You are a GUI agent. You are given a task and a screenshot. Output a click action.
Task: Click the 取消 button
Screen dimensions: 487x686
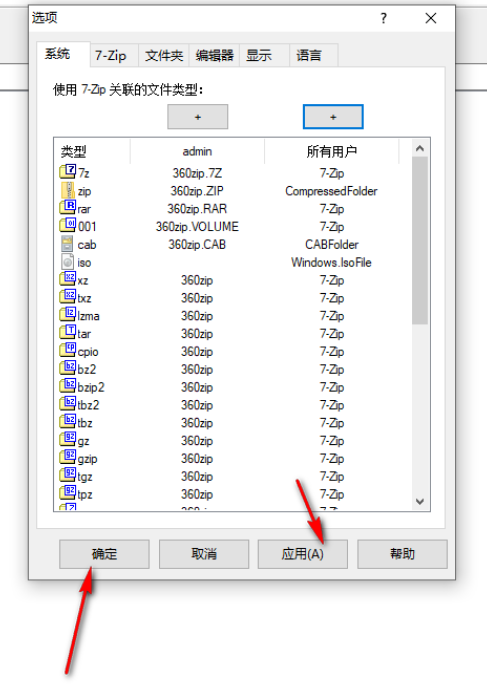pos(204,554)
